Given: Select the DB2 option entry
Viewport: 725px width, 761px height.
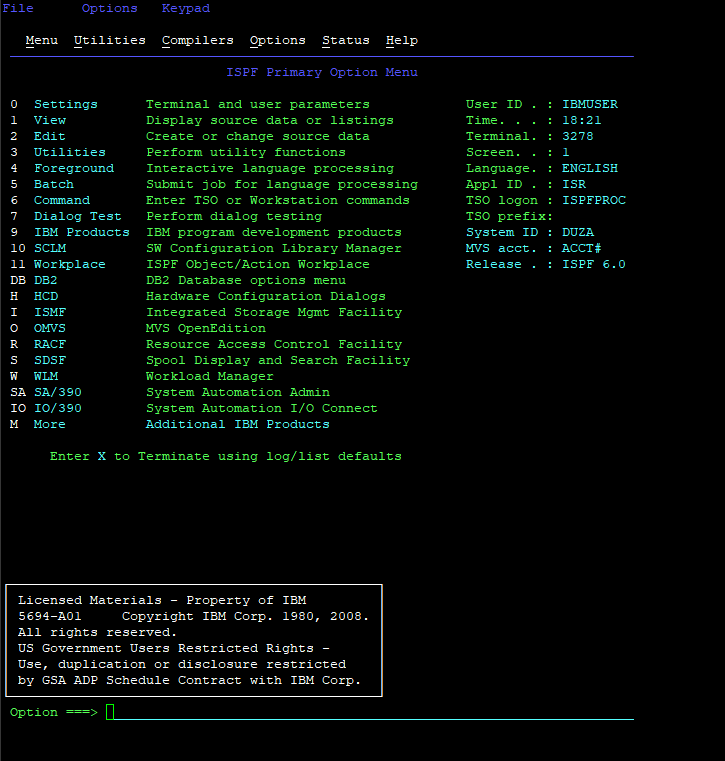Looking at the screenshot, I should tap(46, 281).
